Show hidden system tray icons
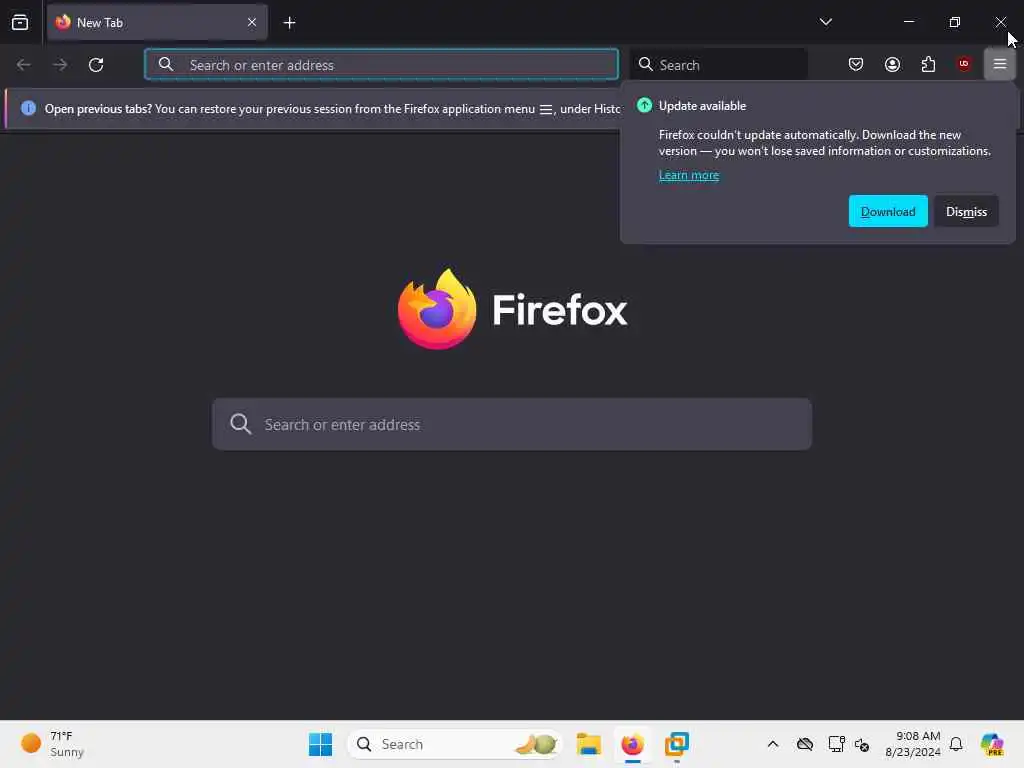Image resolution: width=1024 pixels, height=768 pixels. [773, 744]
